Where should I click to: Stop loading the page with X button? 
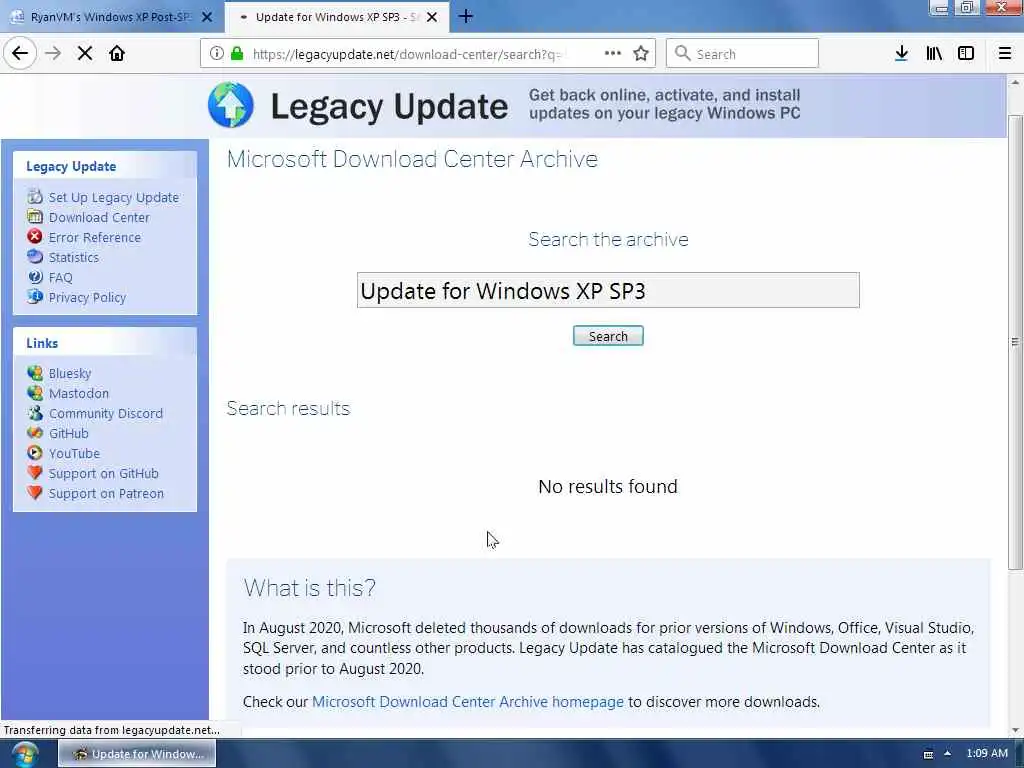pos(85,54)
